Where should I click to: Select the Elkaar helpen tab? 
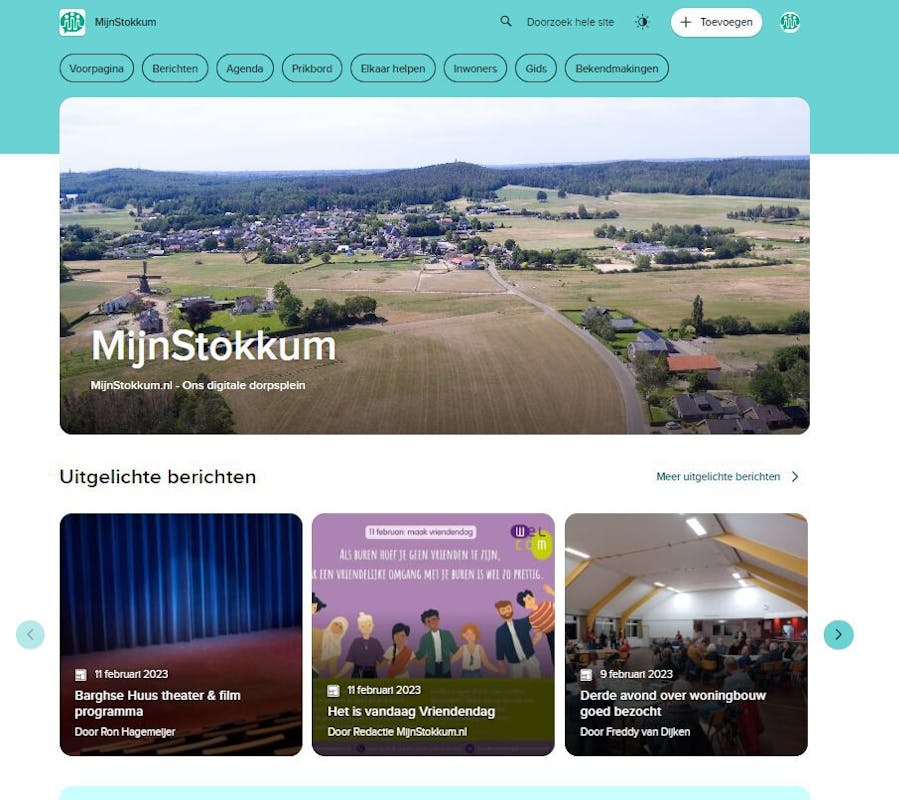click(x=393, y=68)
